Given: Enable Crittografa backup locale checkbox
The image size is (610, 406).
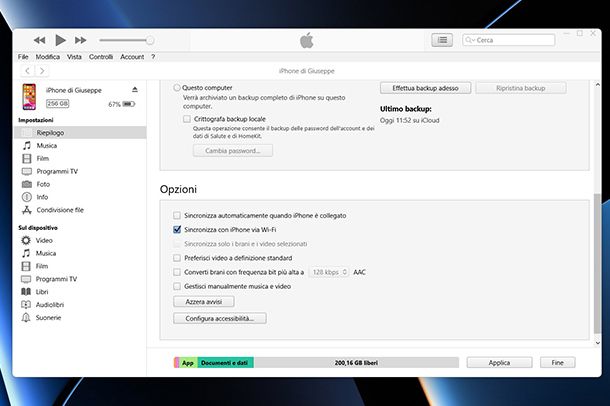Looking at the screenshot, I should pos(187,119).
